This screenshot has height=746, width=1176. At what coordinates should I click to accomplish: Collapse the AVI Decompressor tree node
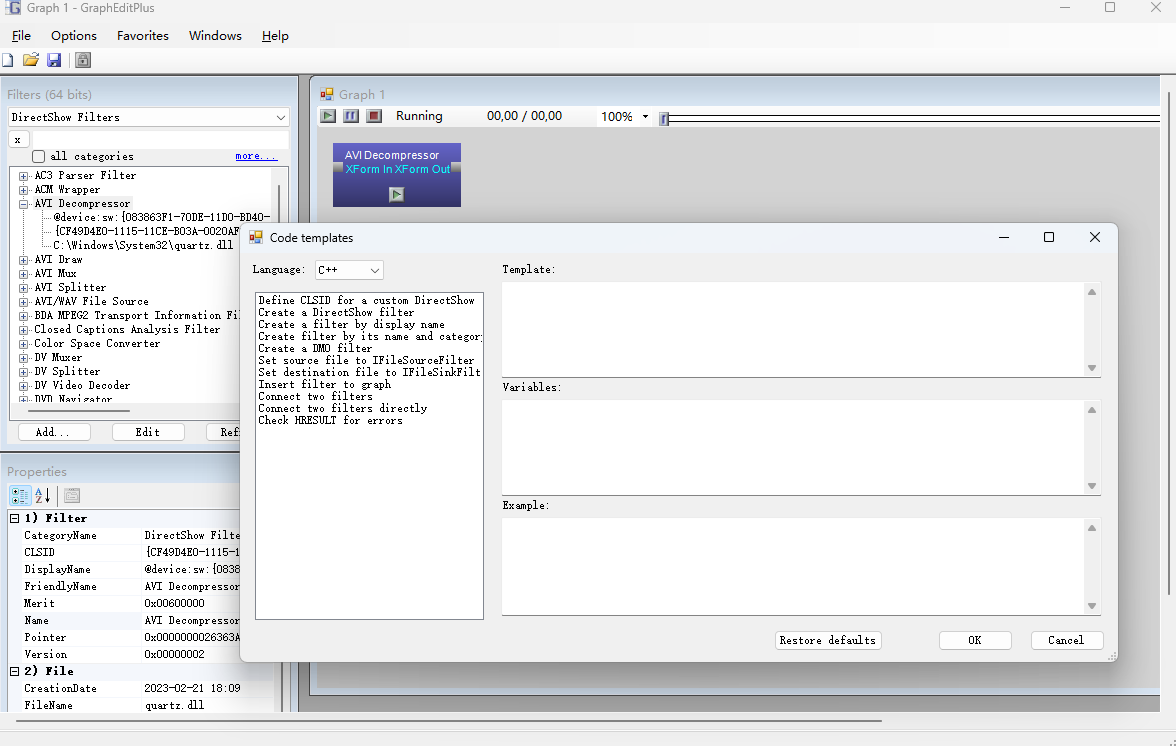(x=23, y=204)
